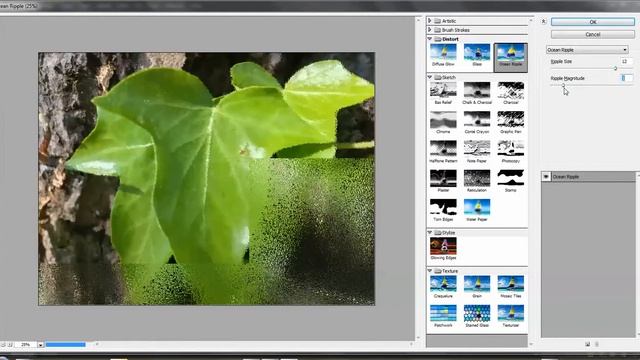Viewport: 640px width, 360px height.
Task: Apply the Charcoal sketch filter
Action: pyautogui.click(x=511, y=93)
